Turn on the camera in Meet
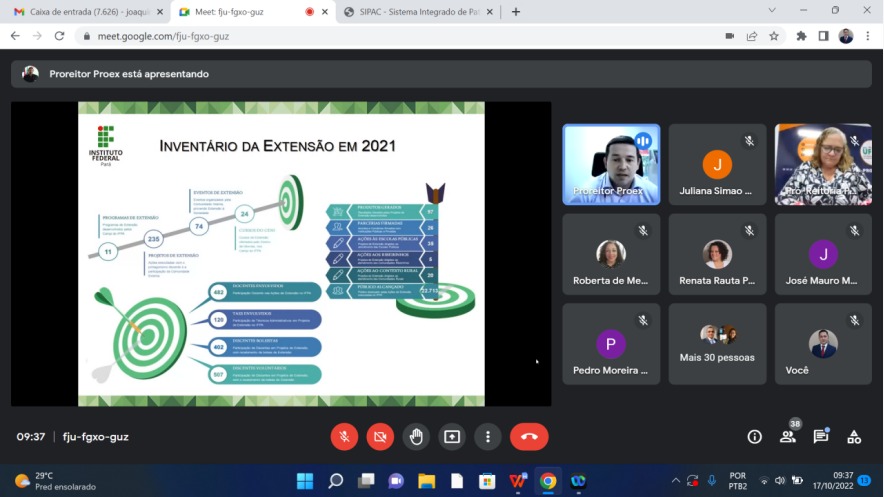 (x=380, y=437)
